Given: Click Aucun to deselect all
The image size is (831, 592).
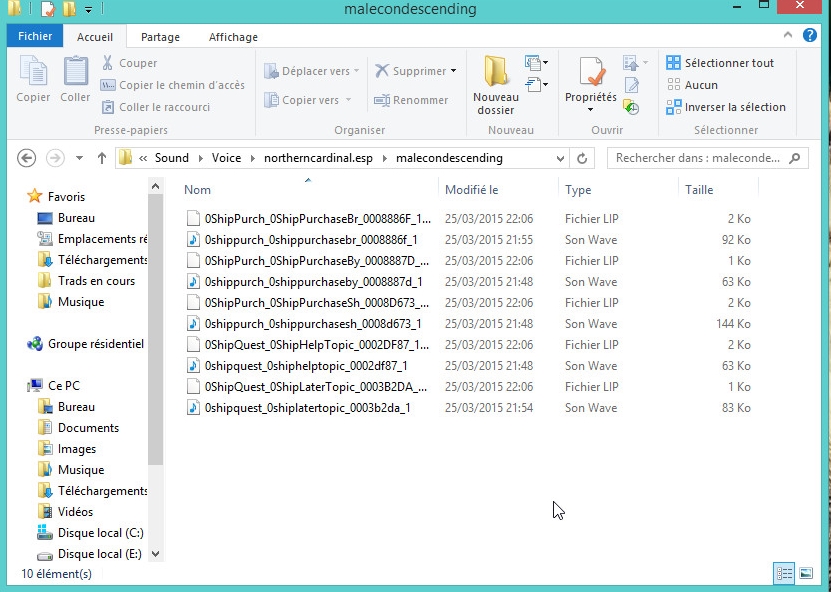Looking at the screenshot, I should click(x=692, y=85).
